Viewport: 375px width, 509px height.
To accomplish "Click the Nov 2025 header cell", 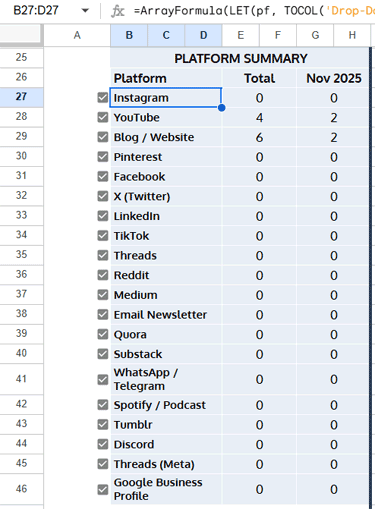I will tap(333, 78).
